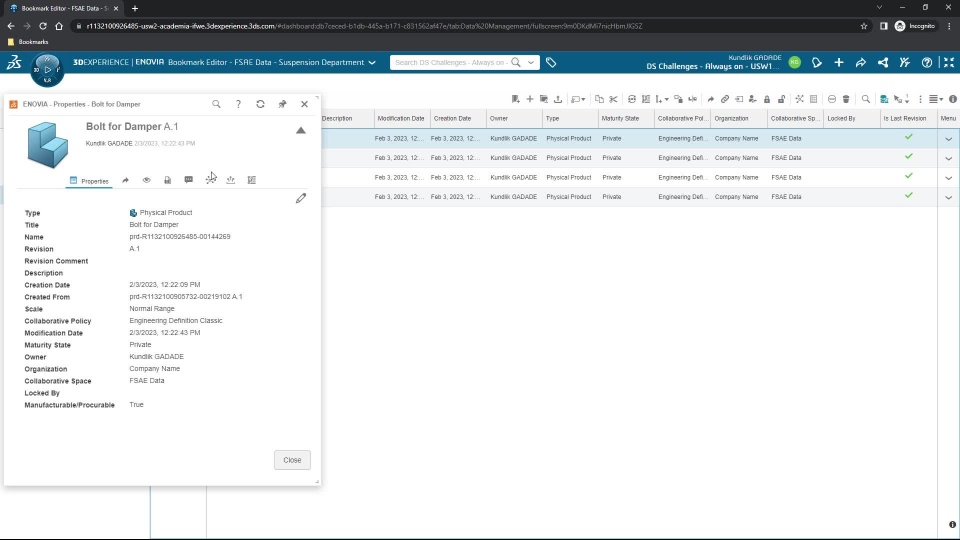Click the magnifier icon in the table toolbar
This screenshot has width=960, height=540.
tap(866, 99)
